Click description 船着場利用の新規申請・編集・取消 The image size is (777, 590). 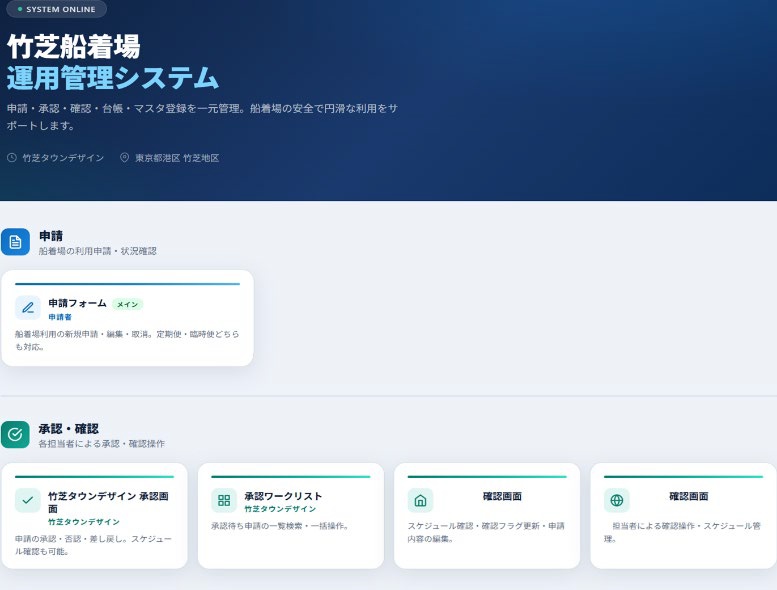pos(127,340)
